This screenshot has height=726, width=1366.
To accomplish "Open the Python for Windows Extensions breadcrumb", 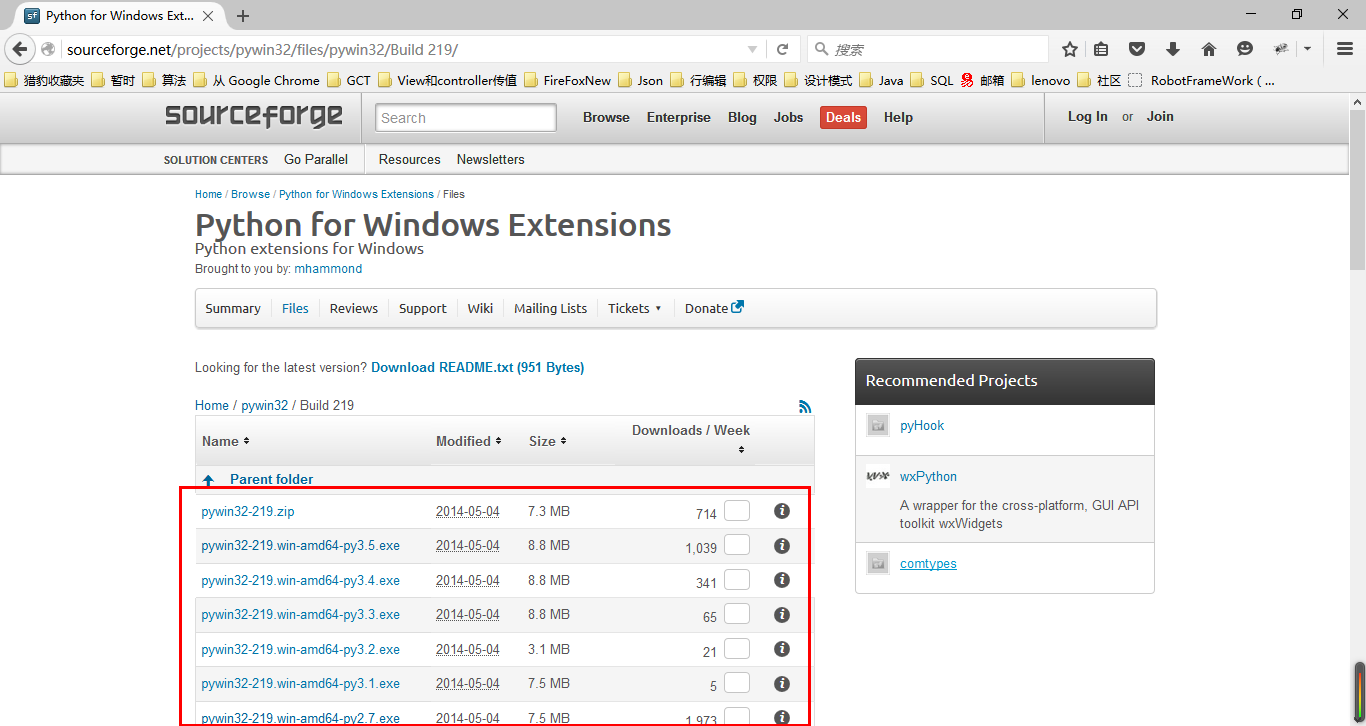I will tap(356, 194).
